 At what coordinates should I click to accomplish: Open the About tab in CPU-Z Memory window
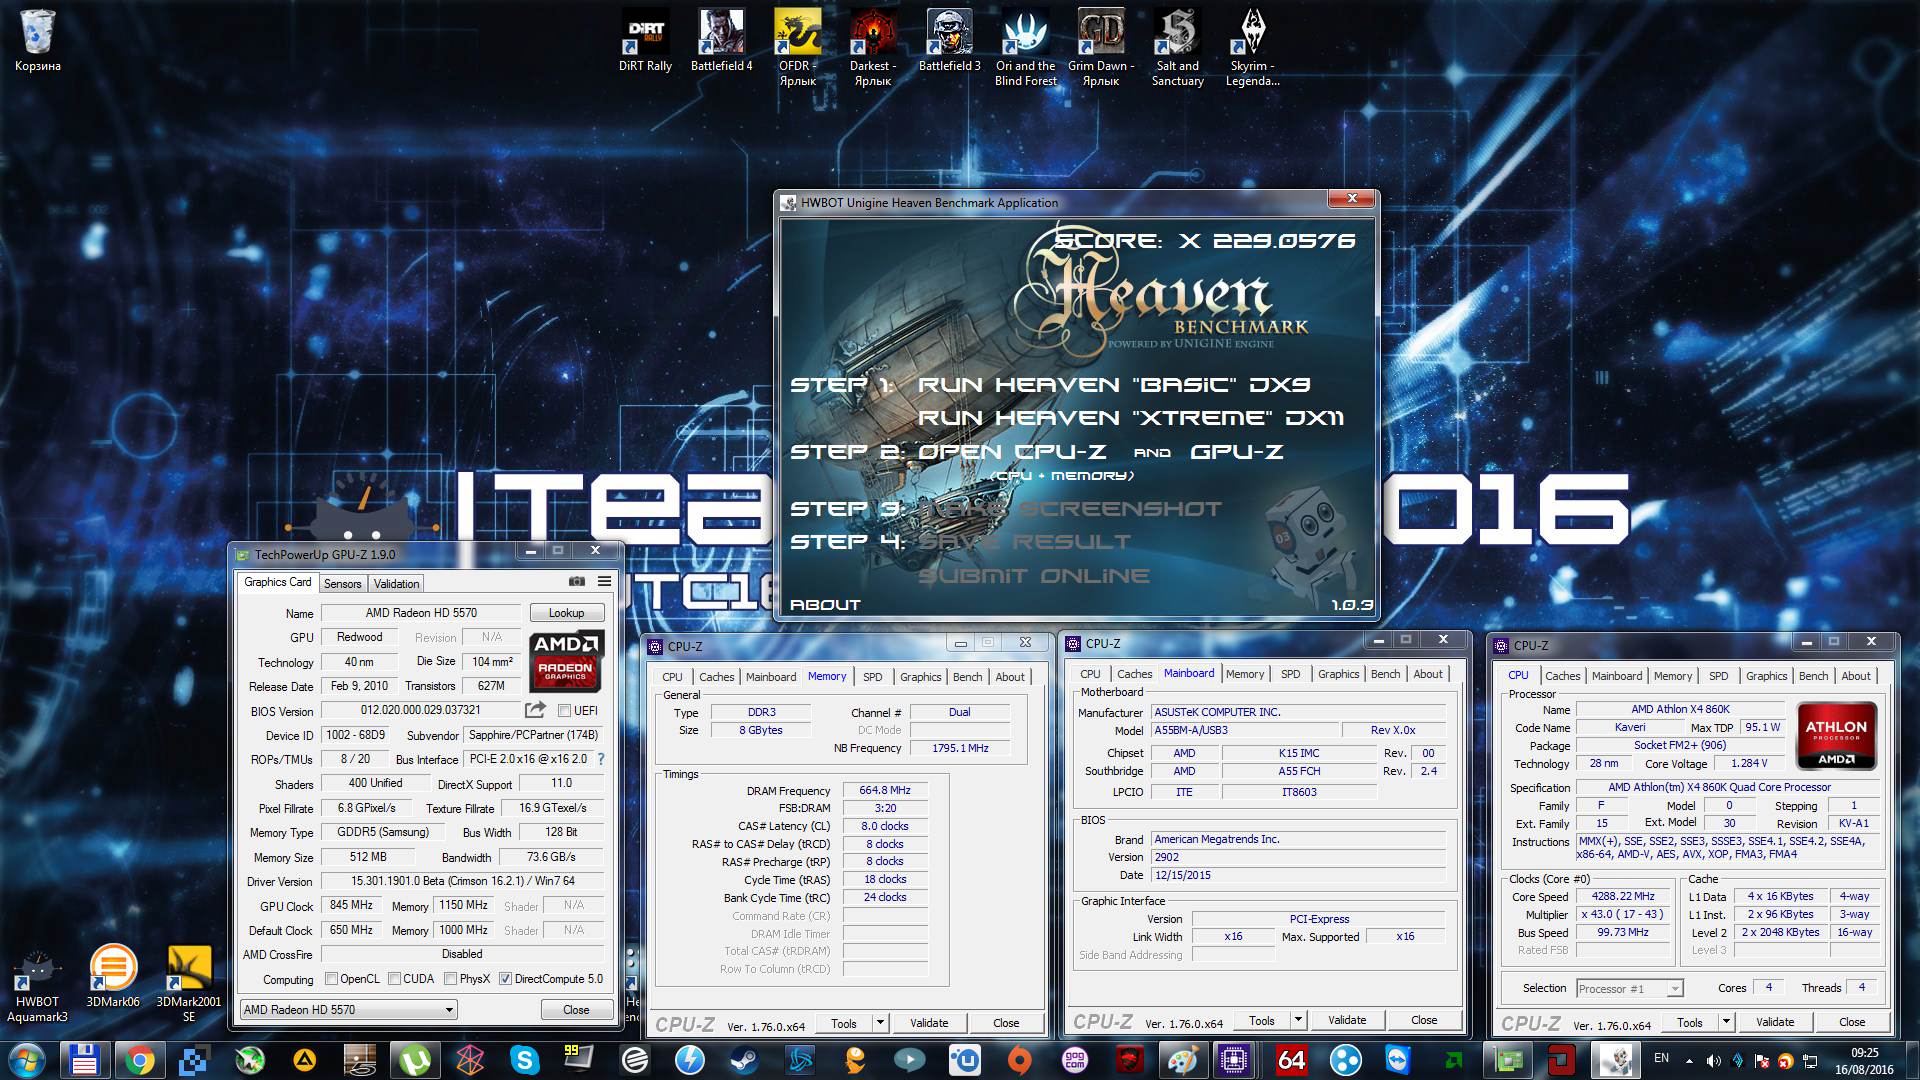(x=1010, y=677)
